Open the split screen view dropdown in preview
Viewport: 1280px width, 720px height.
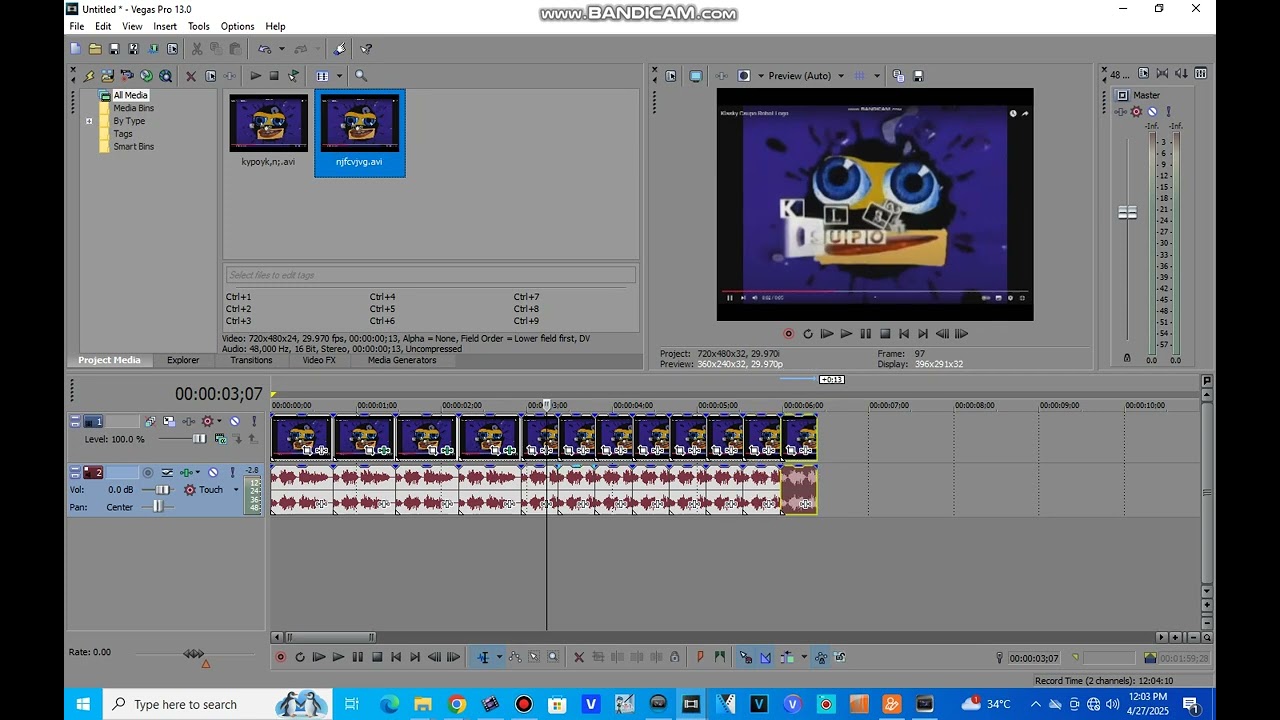pyautogui.click(x=761, y=75)
